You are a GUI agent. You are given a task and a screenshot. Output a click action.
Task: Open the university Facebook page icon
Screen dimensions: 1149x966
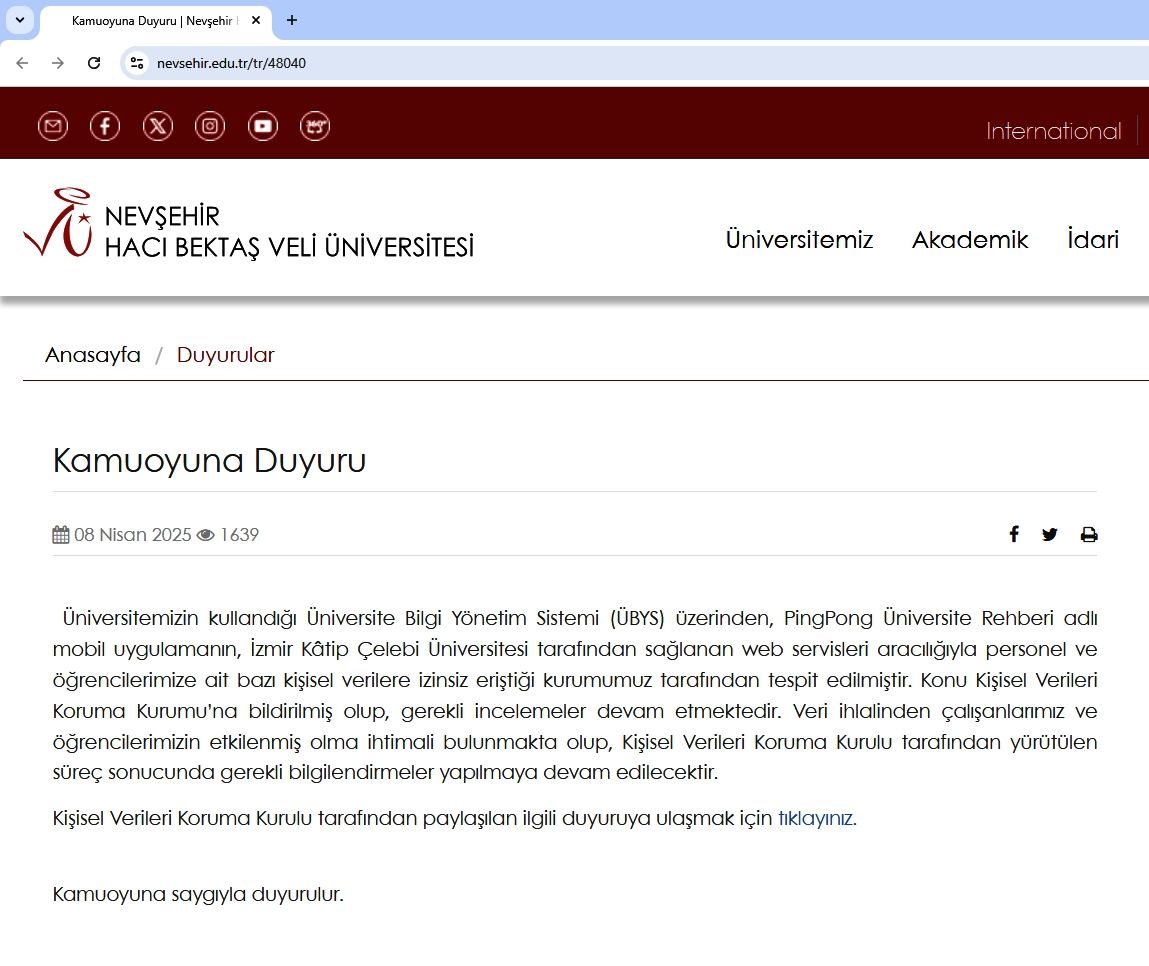[x=105, y=126]
